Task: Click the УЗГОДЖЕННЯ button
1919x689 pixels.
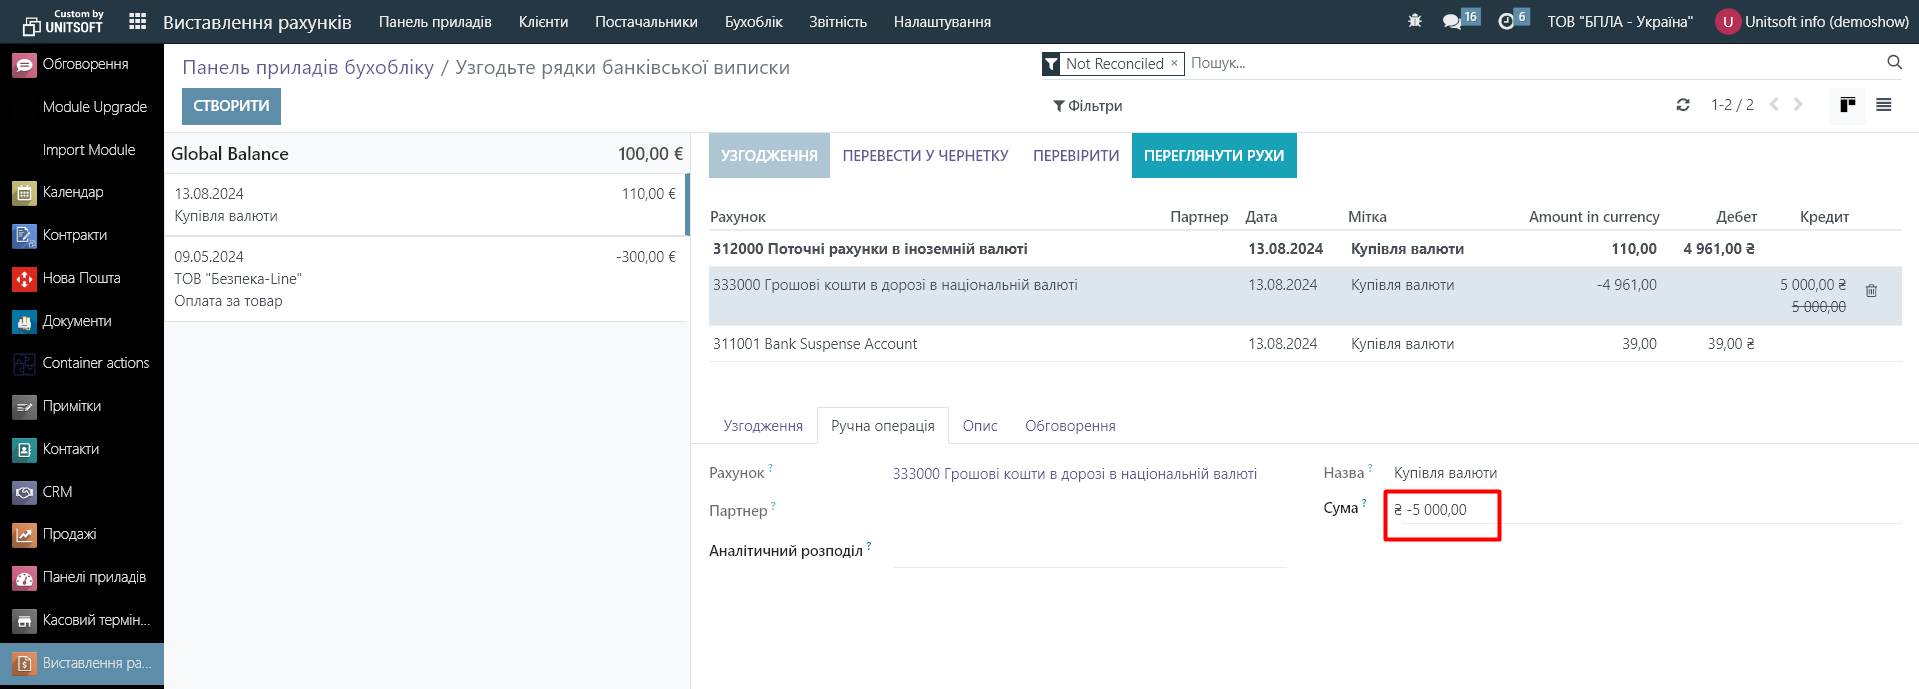Action: pyautogui.click(x=769, y=156)
